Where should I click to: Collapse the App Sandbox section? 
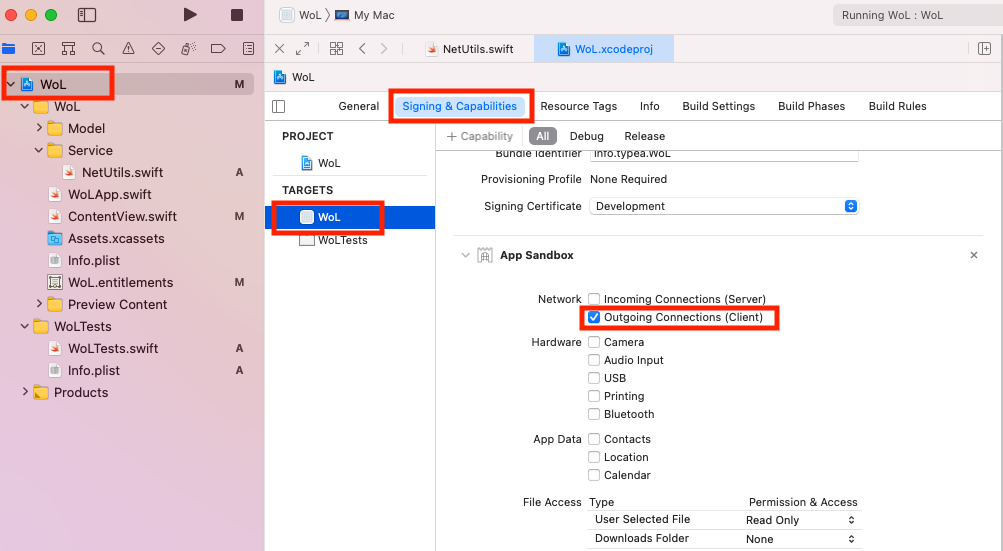point(464,255)
